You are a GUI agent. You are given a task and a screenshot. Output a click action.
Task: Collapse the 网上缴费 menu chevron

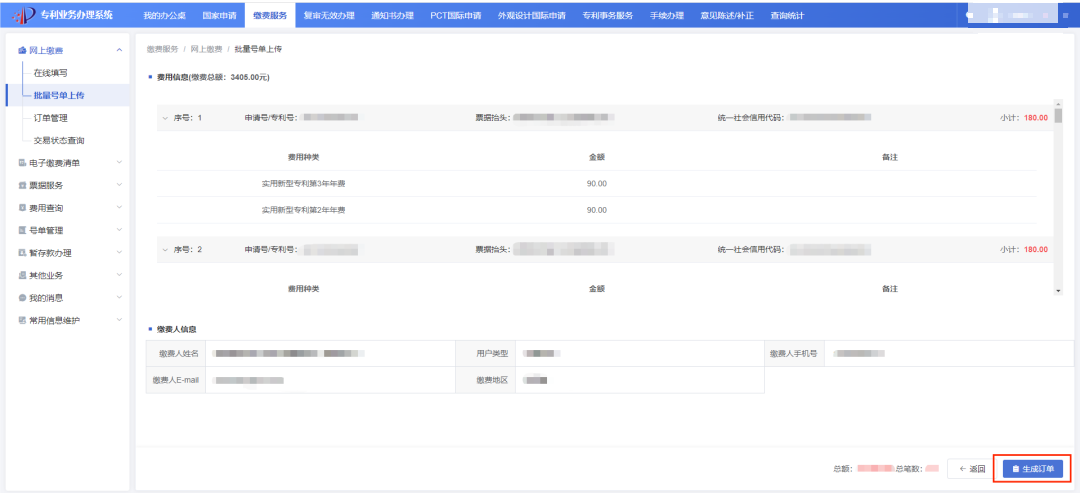click(120, 50)
